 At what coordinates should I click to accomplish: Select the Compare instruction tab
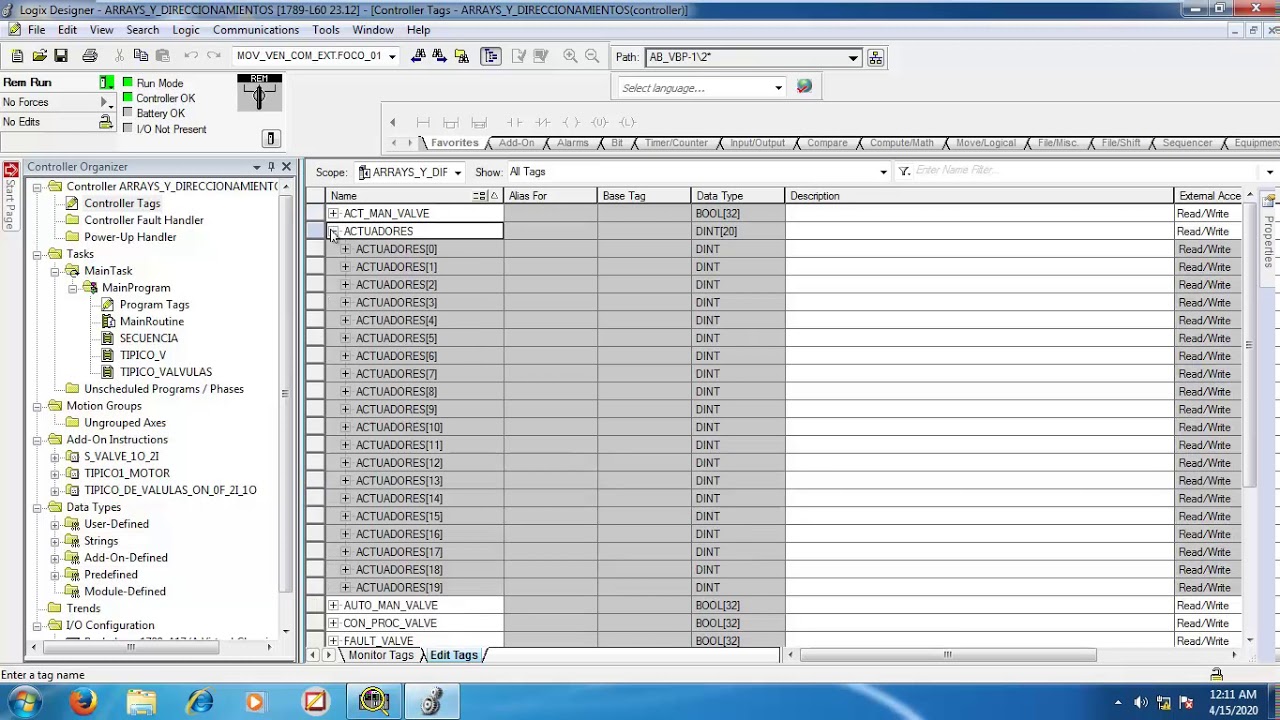(x=827, y=143)
